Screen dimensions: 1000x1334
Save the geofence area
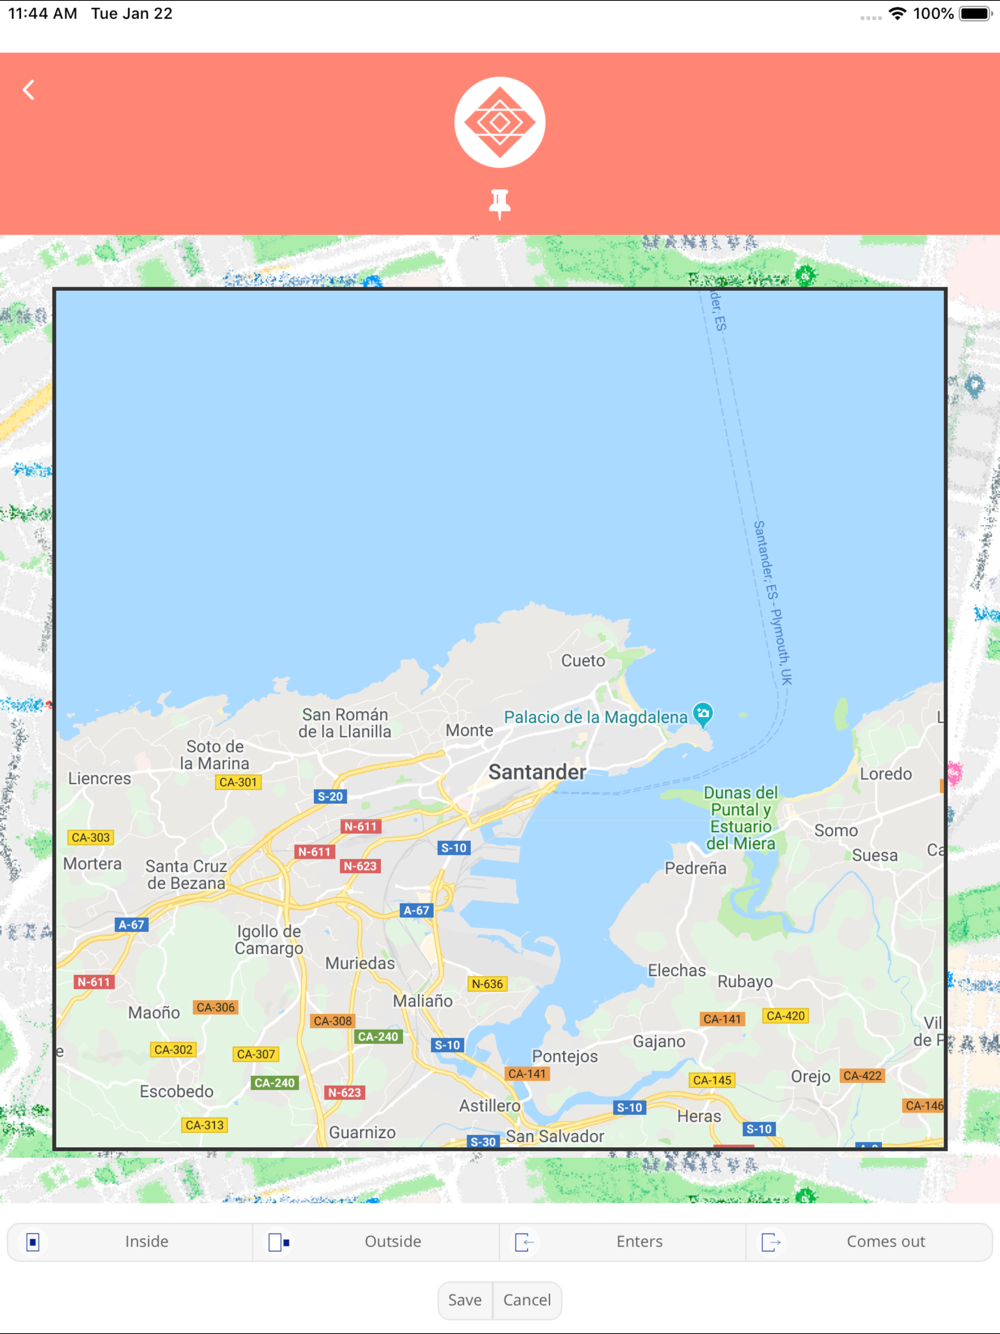tap(465, 1300)
